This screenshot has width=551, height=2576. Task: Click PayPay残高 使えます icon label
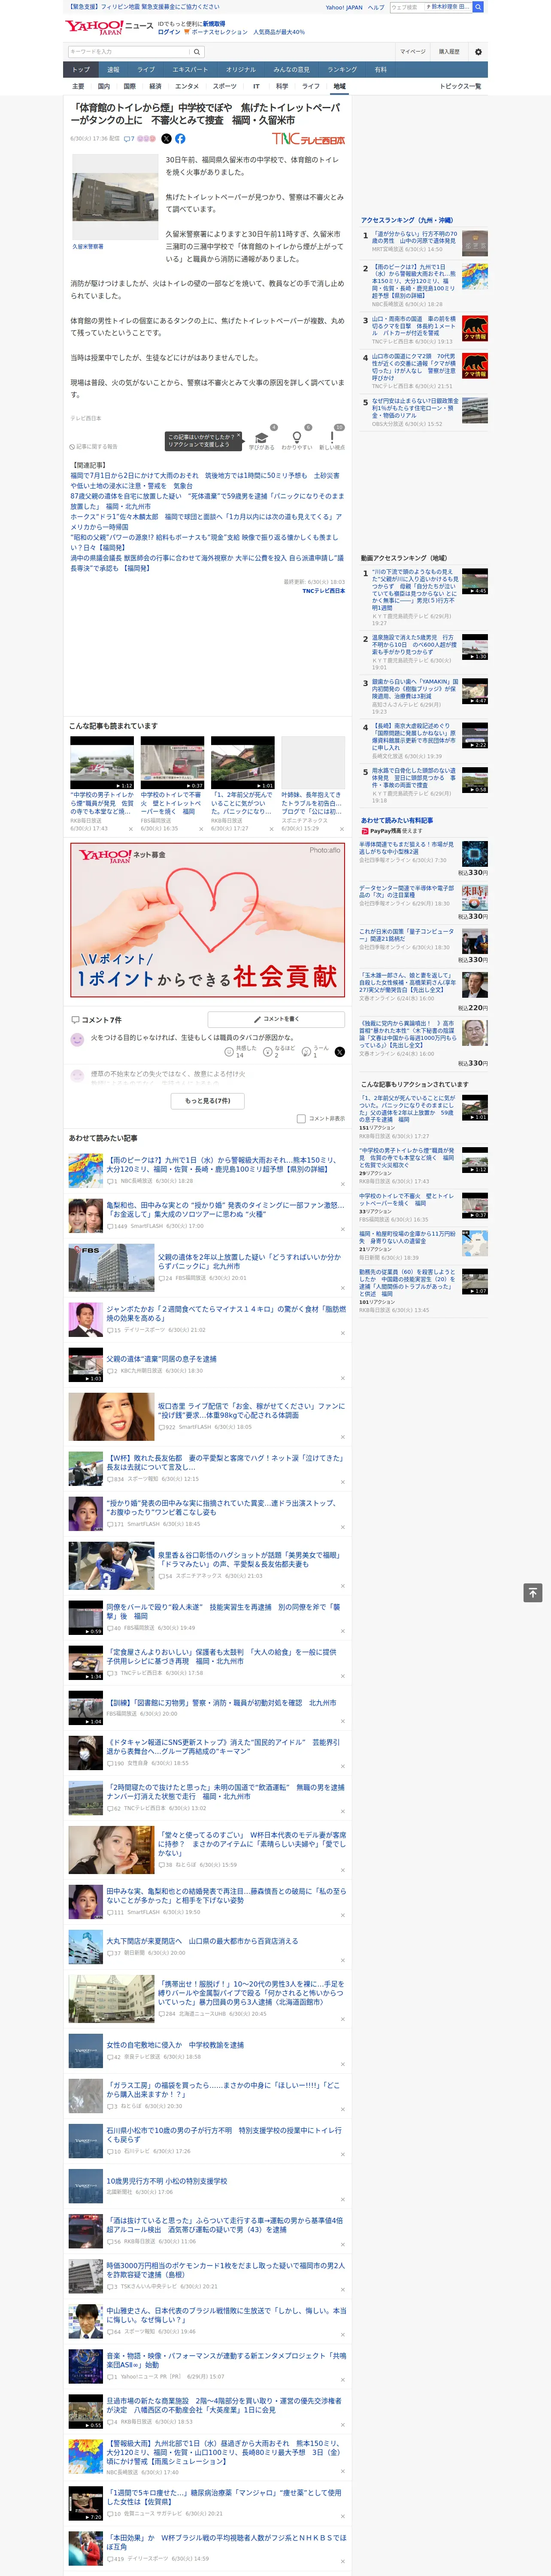392,831
